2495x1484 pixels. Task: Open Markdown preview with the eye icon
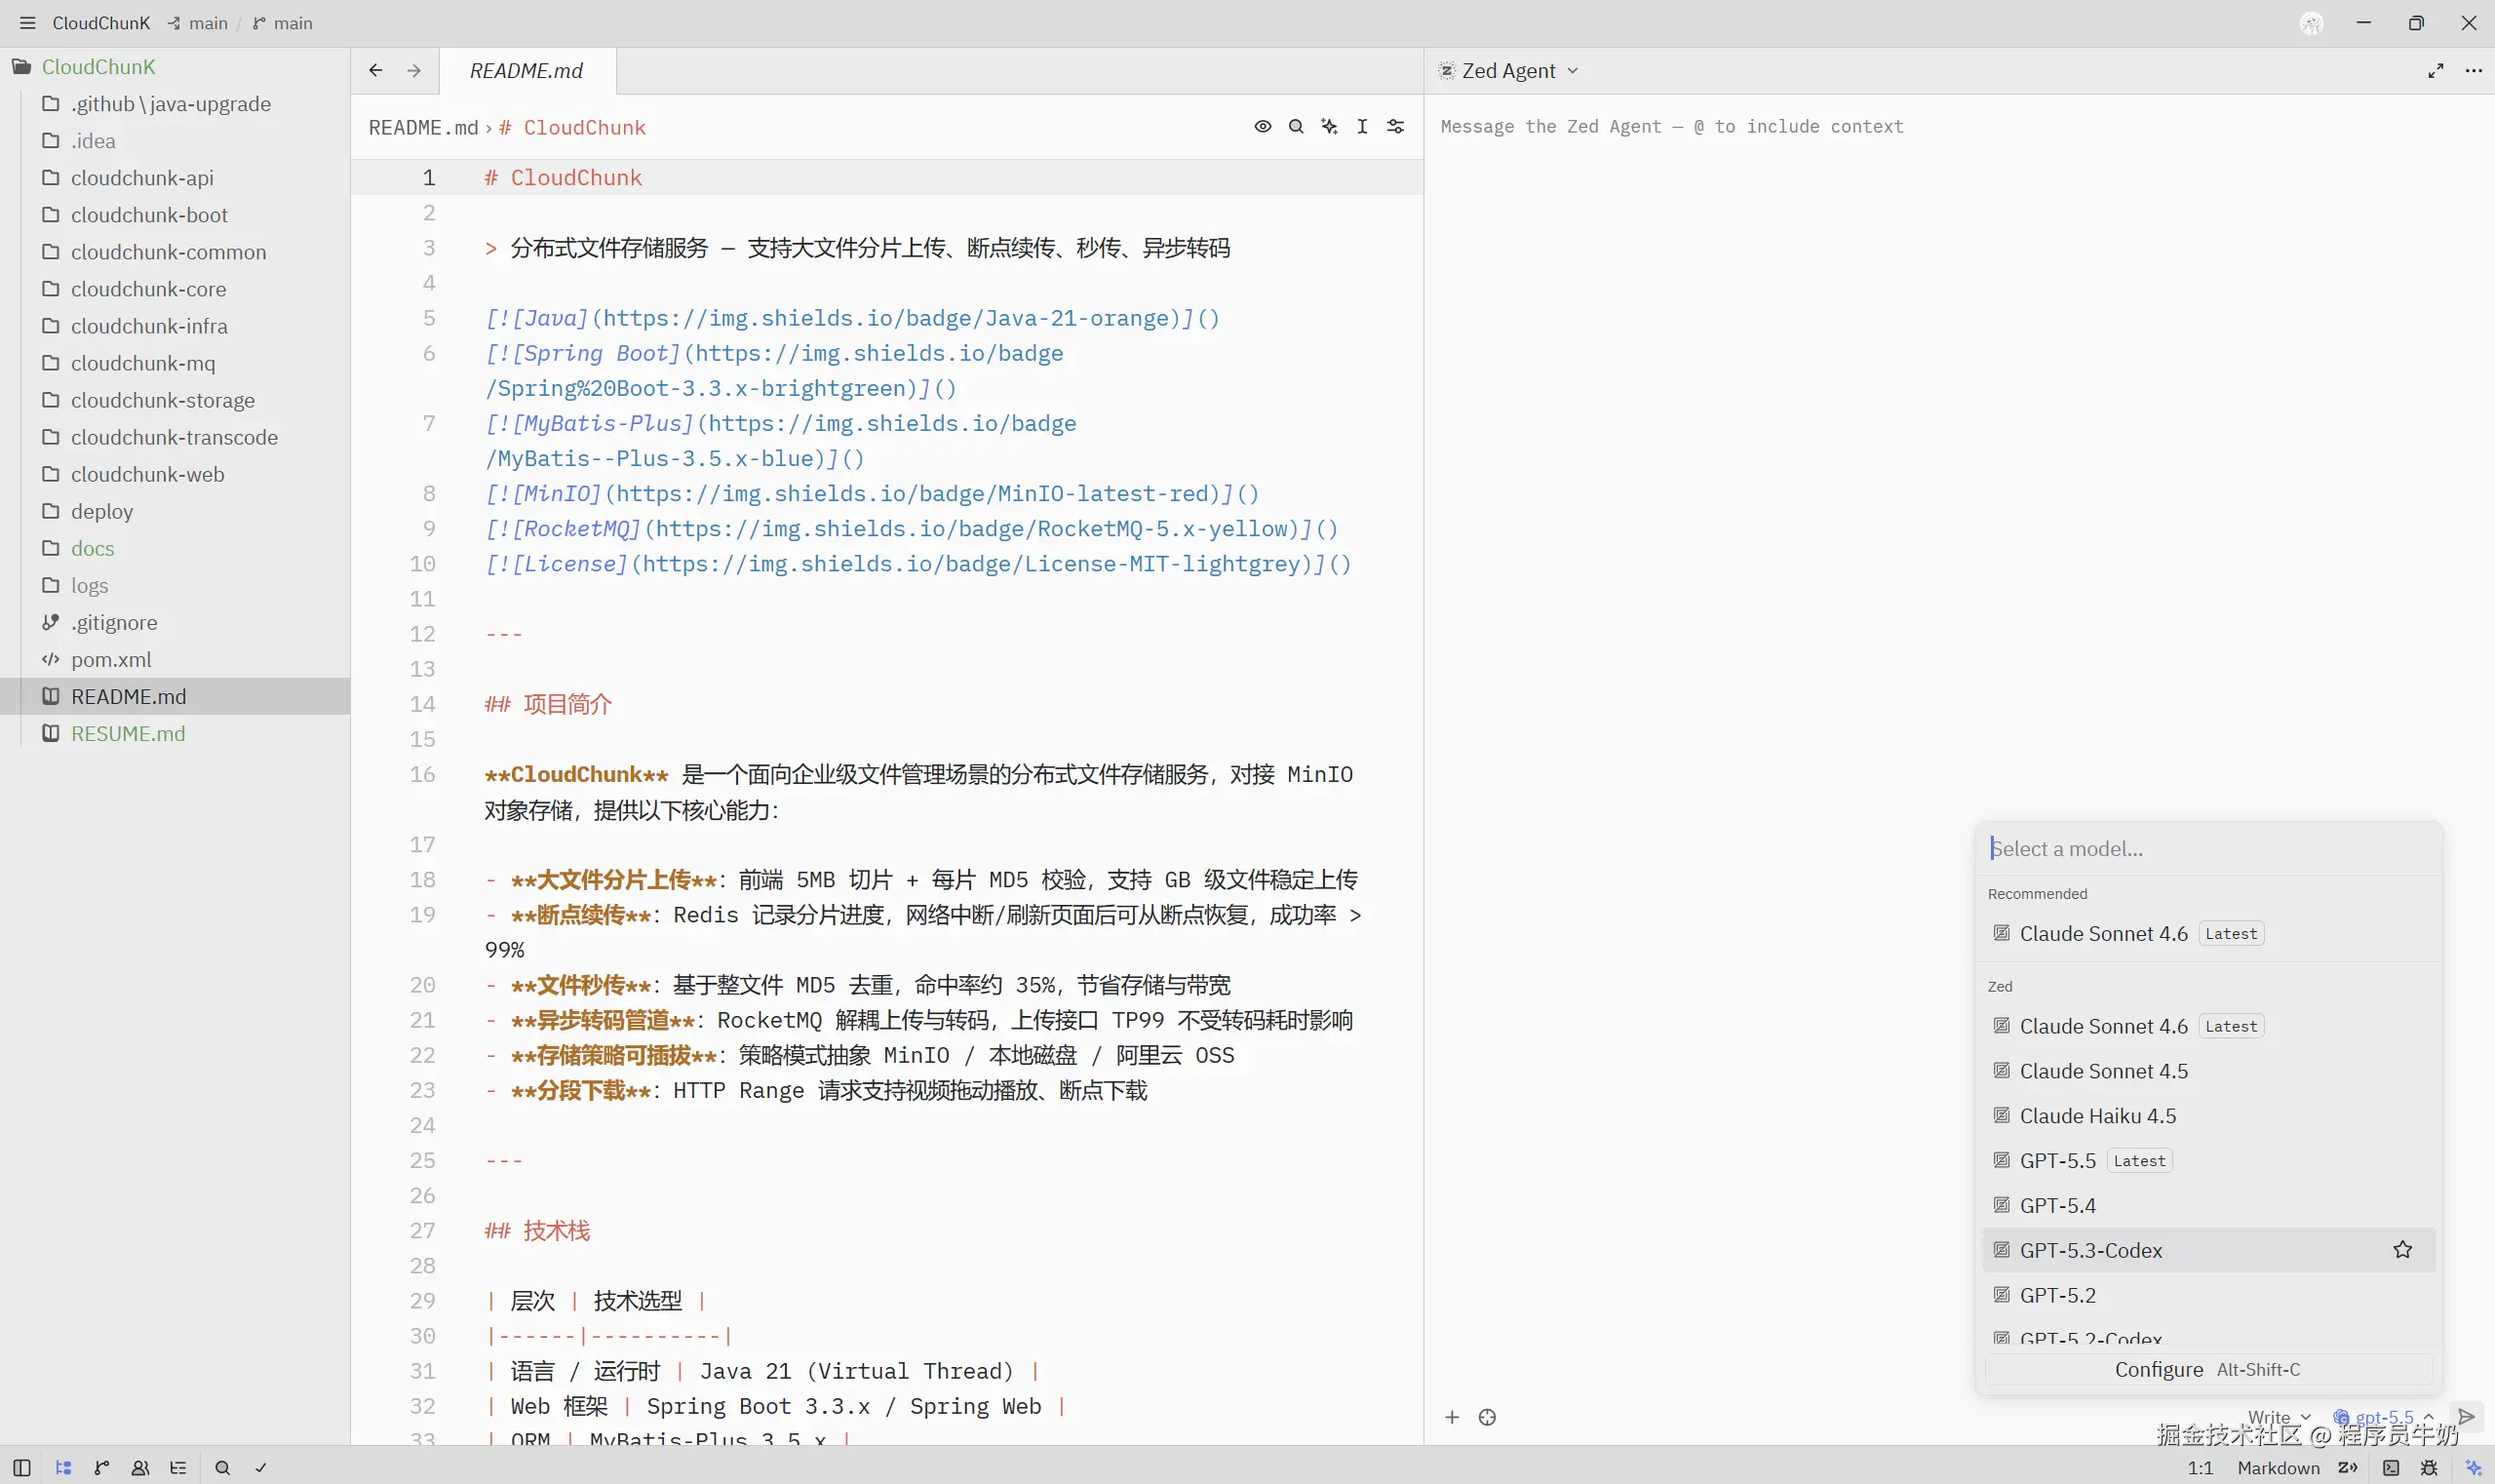click(x=1263, y=127)
